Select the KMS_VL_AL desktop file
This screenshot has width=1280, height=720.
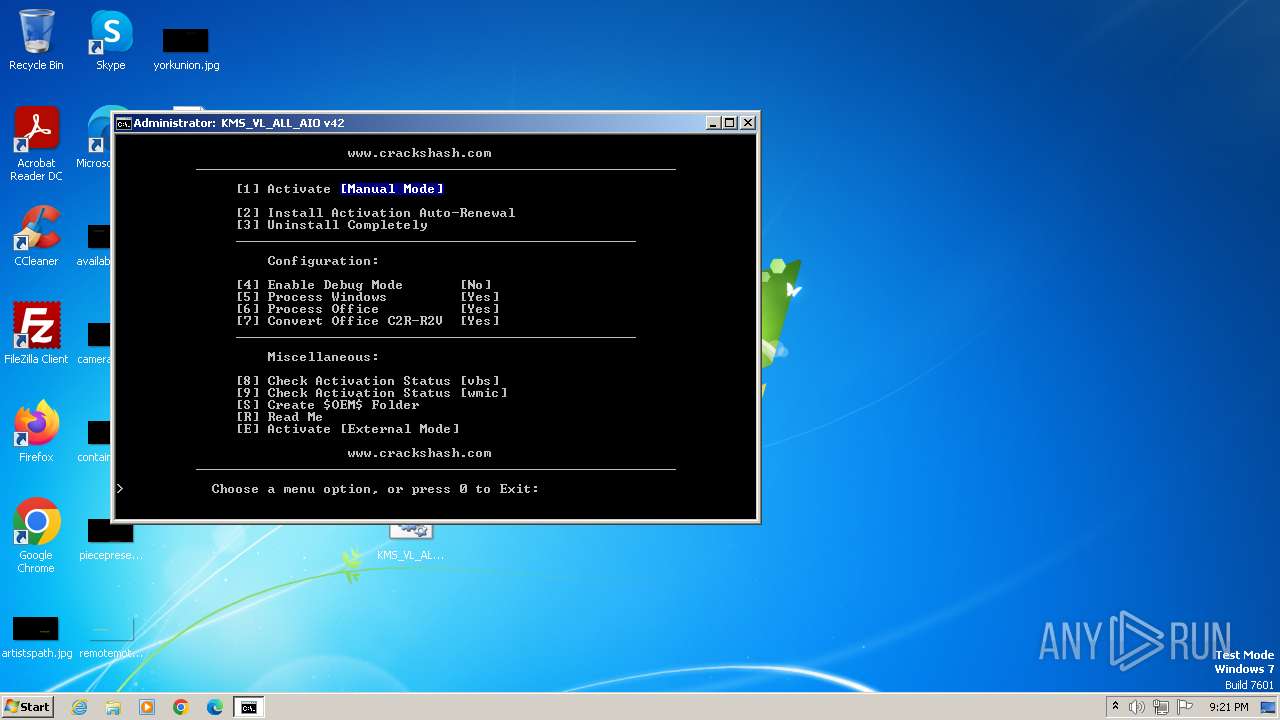[410, 541]
